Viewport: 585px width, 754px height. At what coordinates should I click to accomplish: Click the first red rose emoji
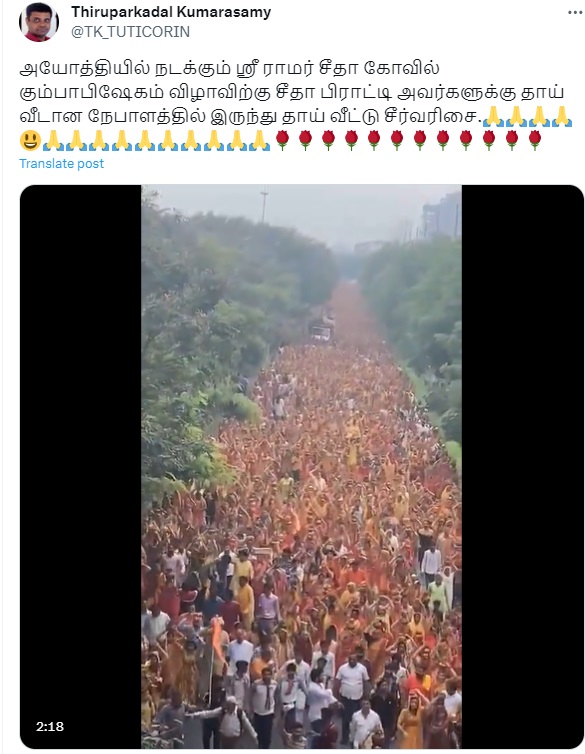[282, 140]
